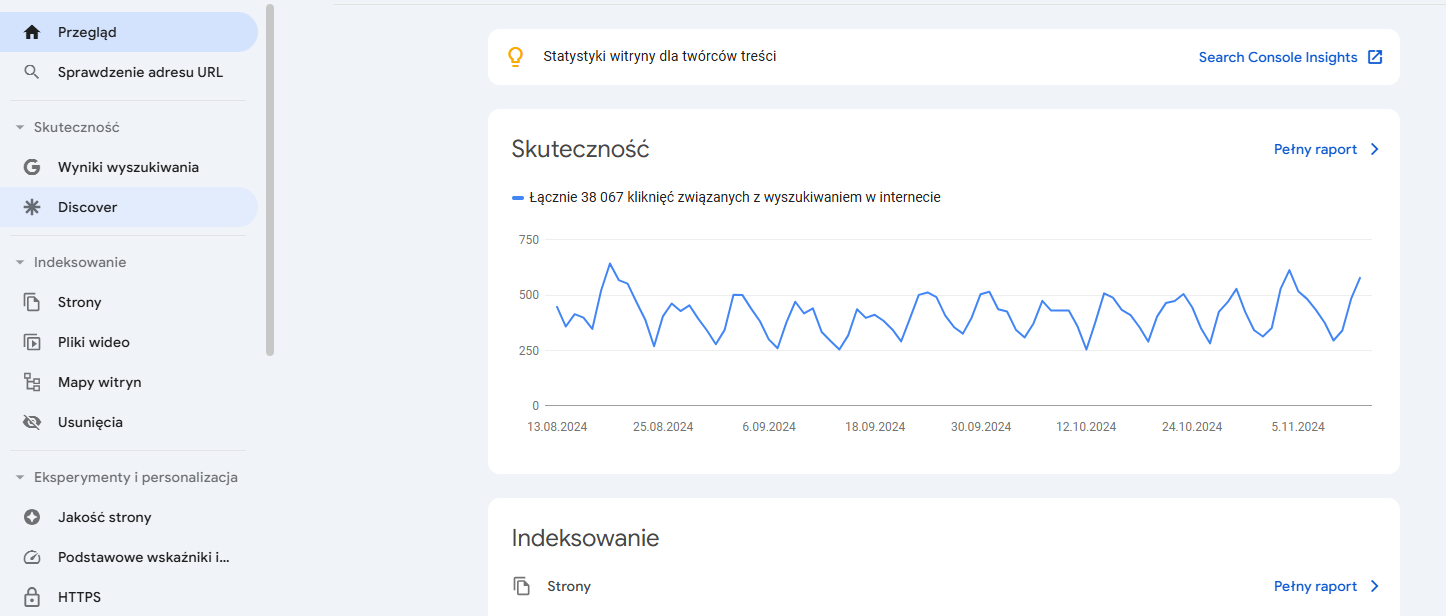Image resolution: width=1446 pixels, height=616 pixels.
Task: Click the sidebar scrollbar handle
Action: pyautogui.click(x=267, y=180)
